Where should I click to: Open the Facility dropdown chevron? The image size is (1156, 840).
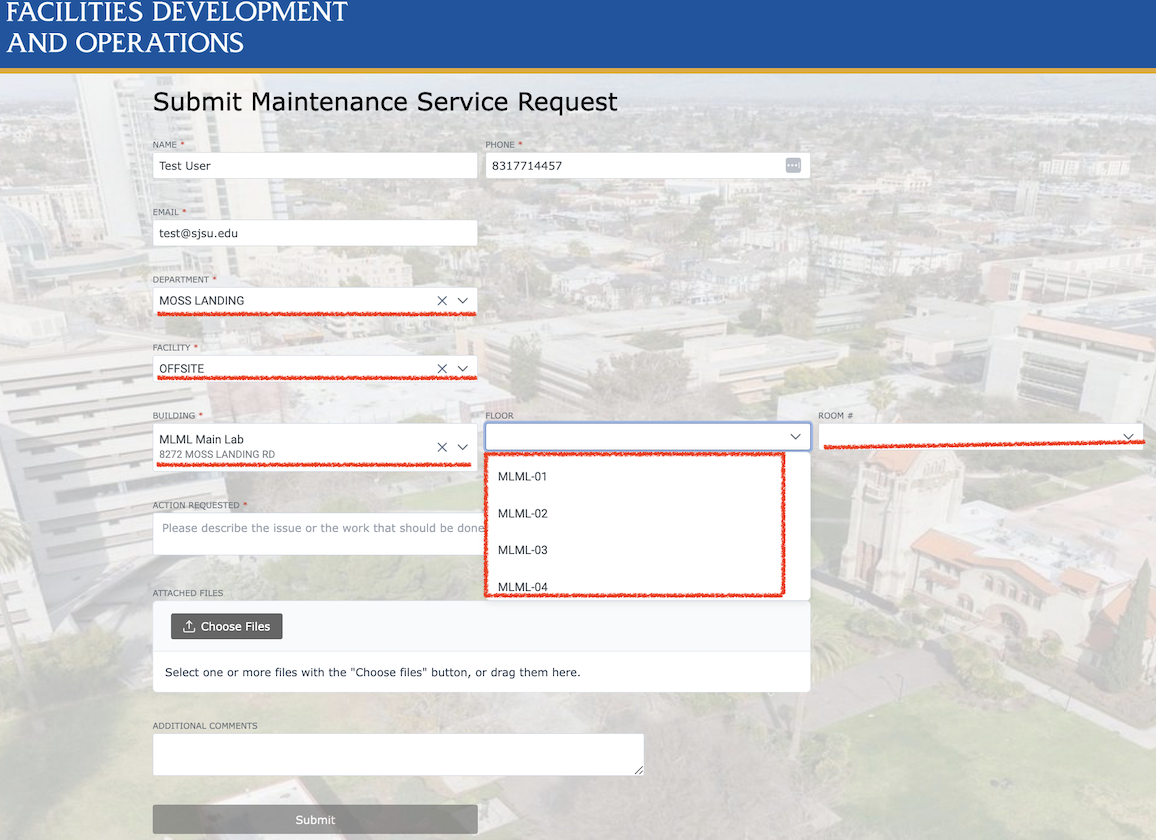click(x=463, y=369)
